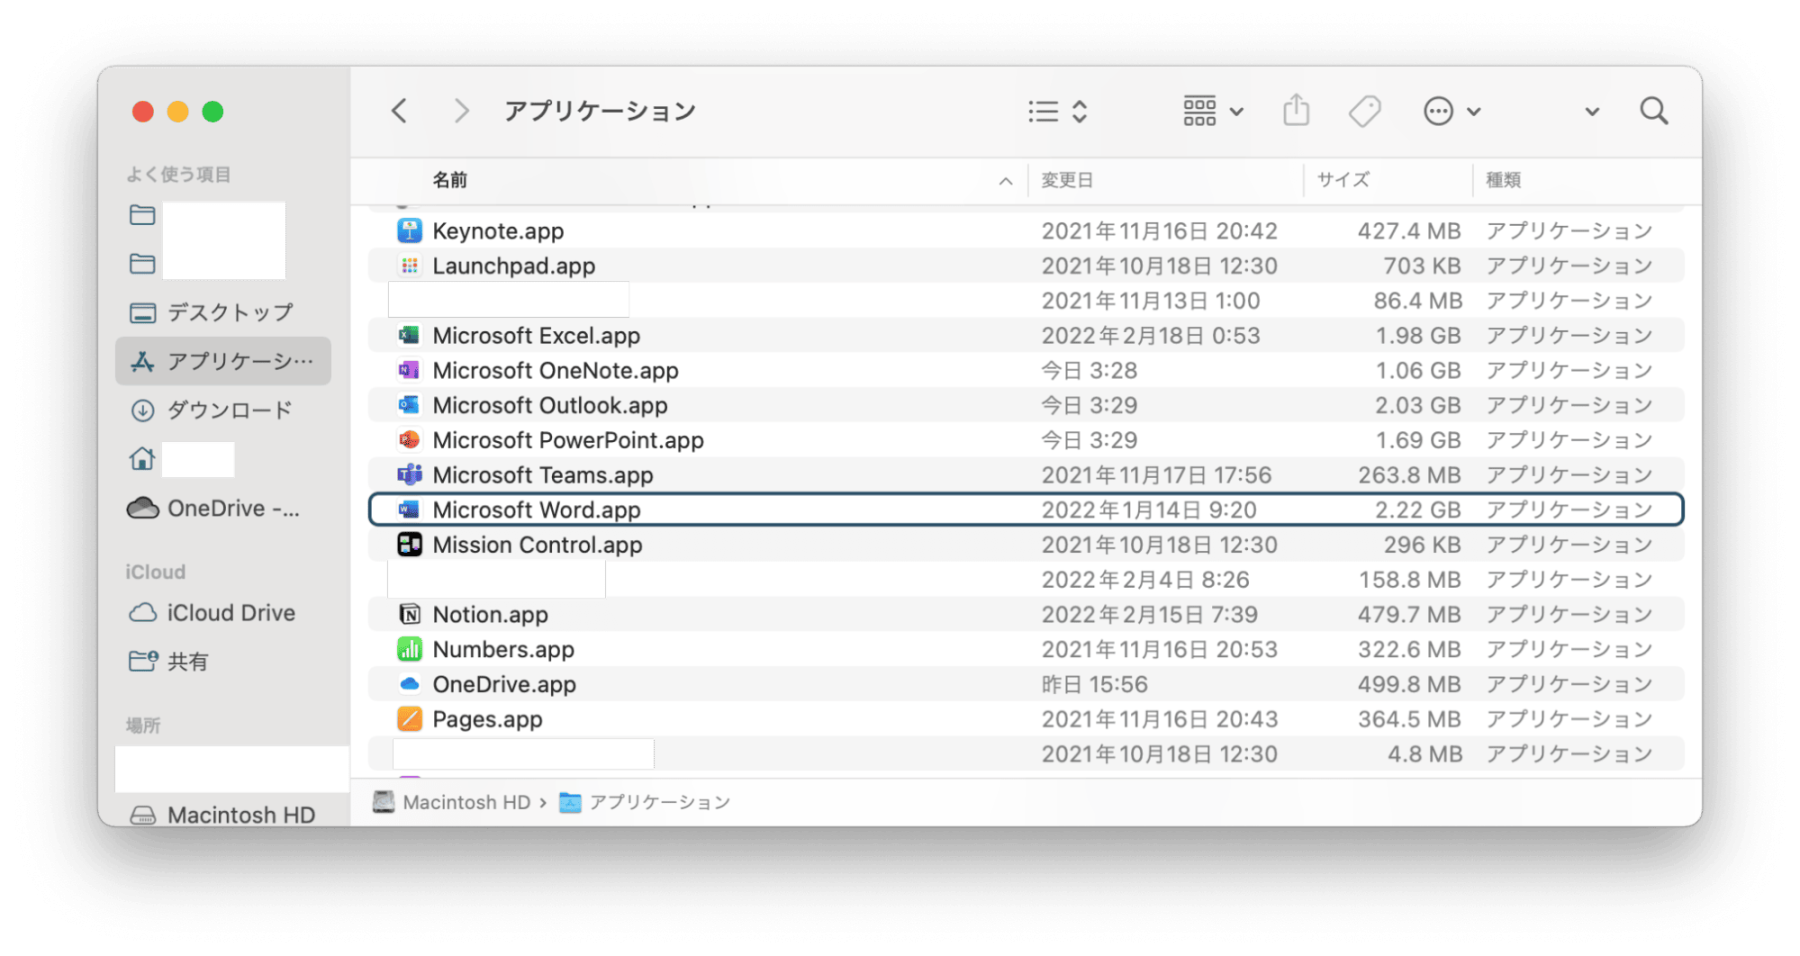Click the Microsoft Outlook.app file name
Viewport: 1800px width, 956px height.
[x=550, y=406]
